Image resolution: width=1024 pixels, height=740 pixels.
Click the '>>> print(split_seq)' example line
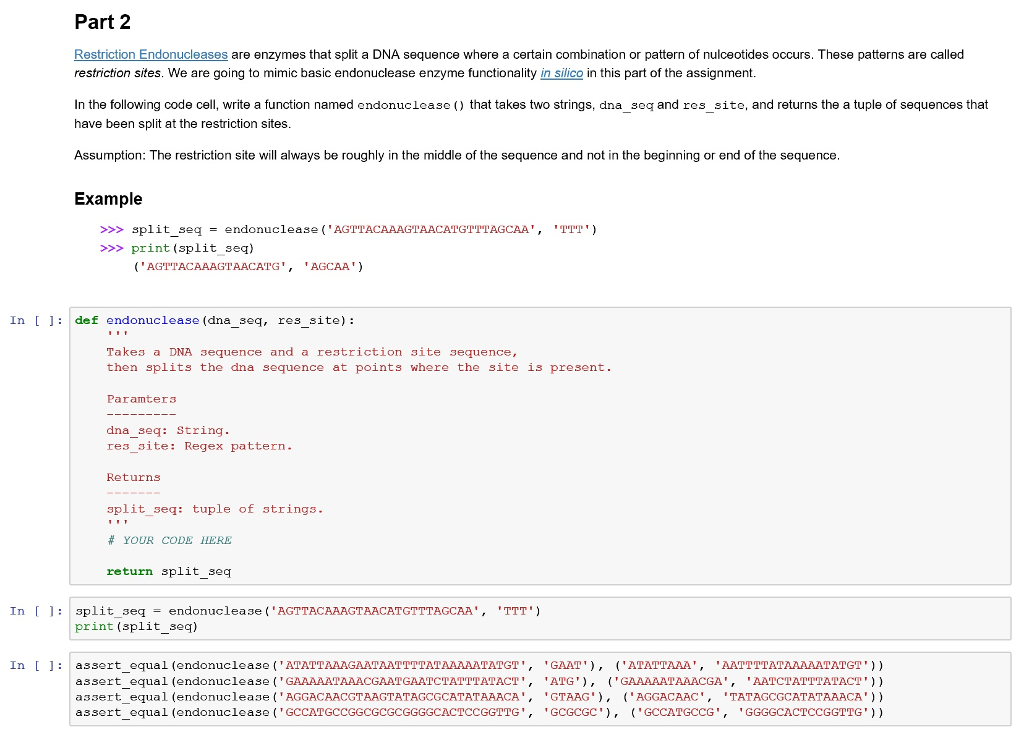tap(177, 248)
